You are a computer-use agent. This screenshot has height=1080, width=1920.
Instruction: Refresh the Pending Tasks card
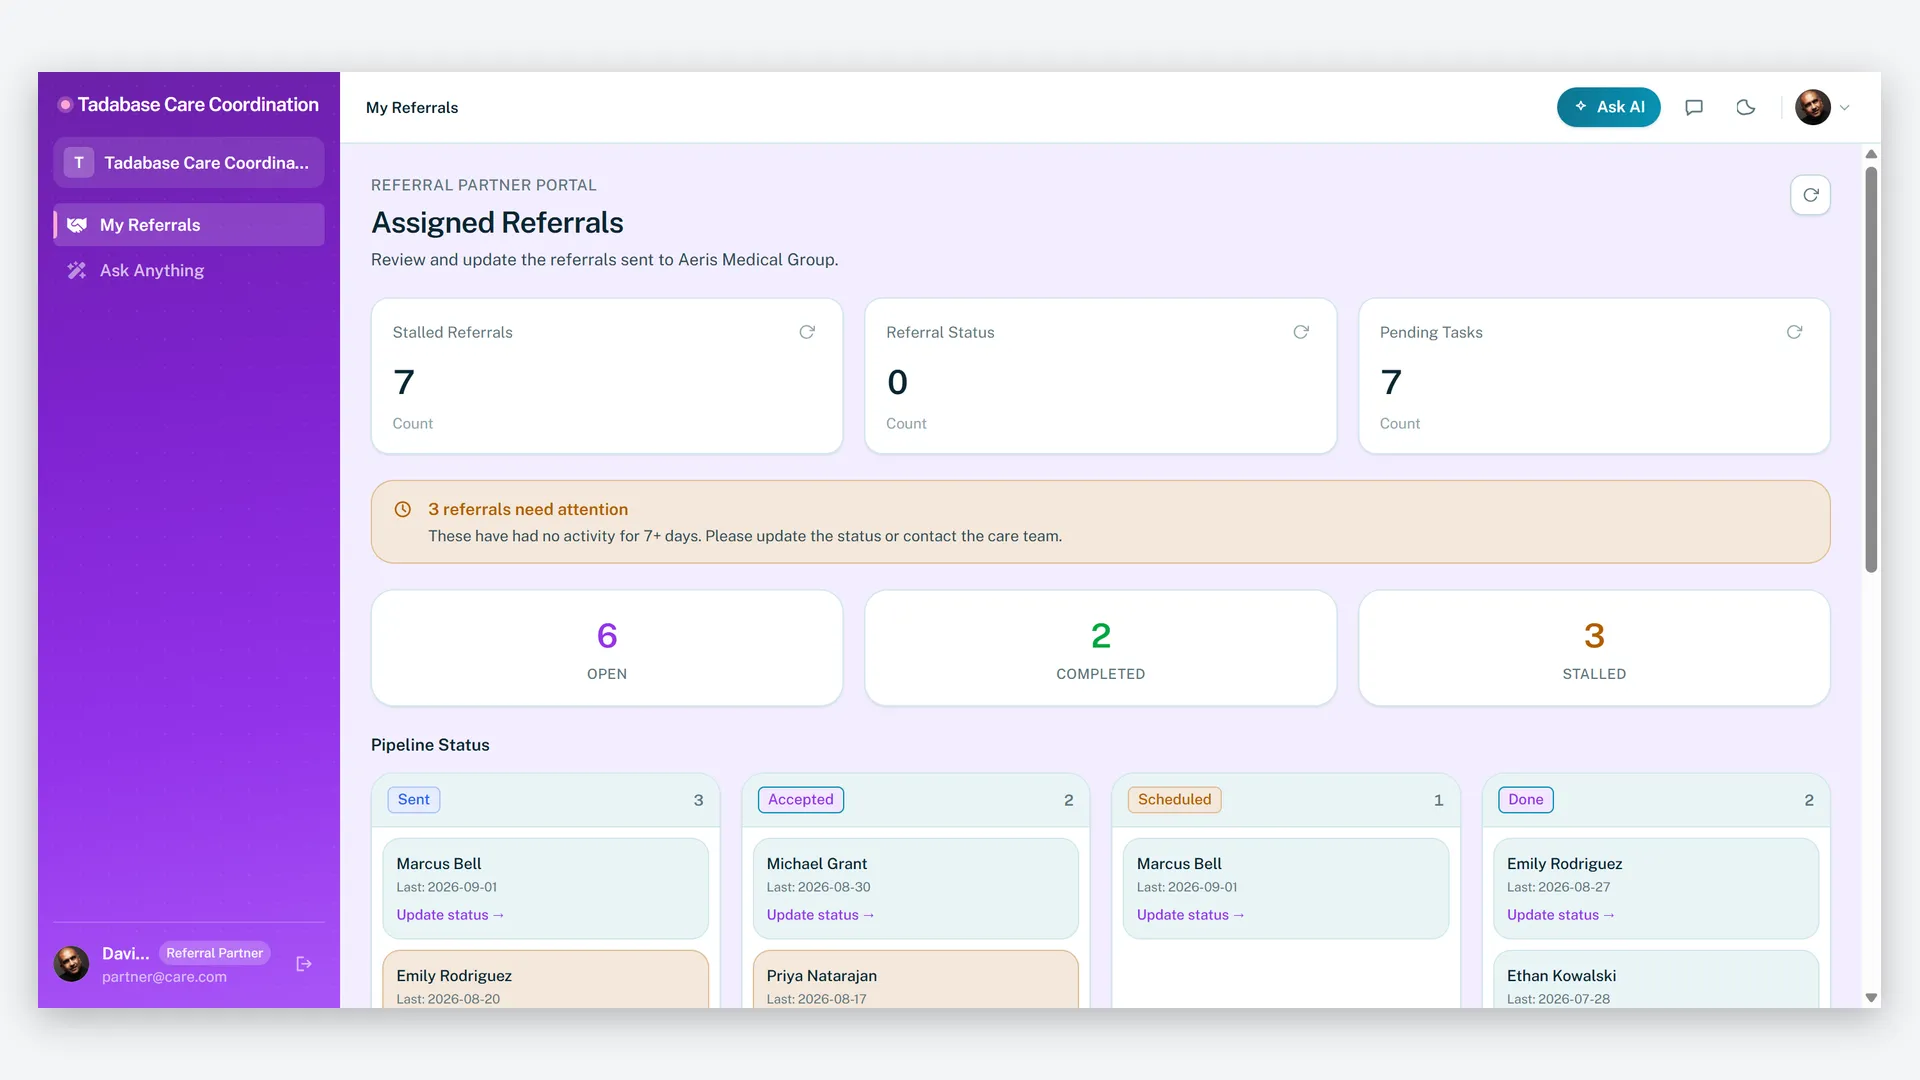pos(1794,332)
